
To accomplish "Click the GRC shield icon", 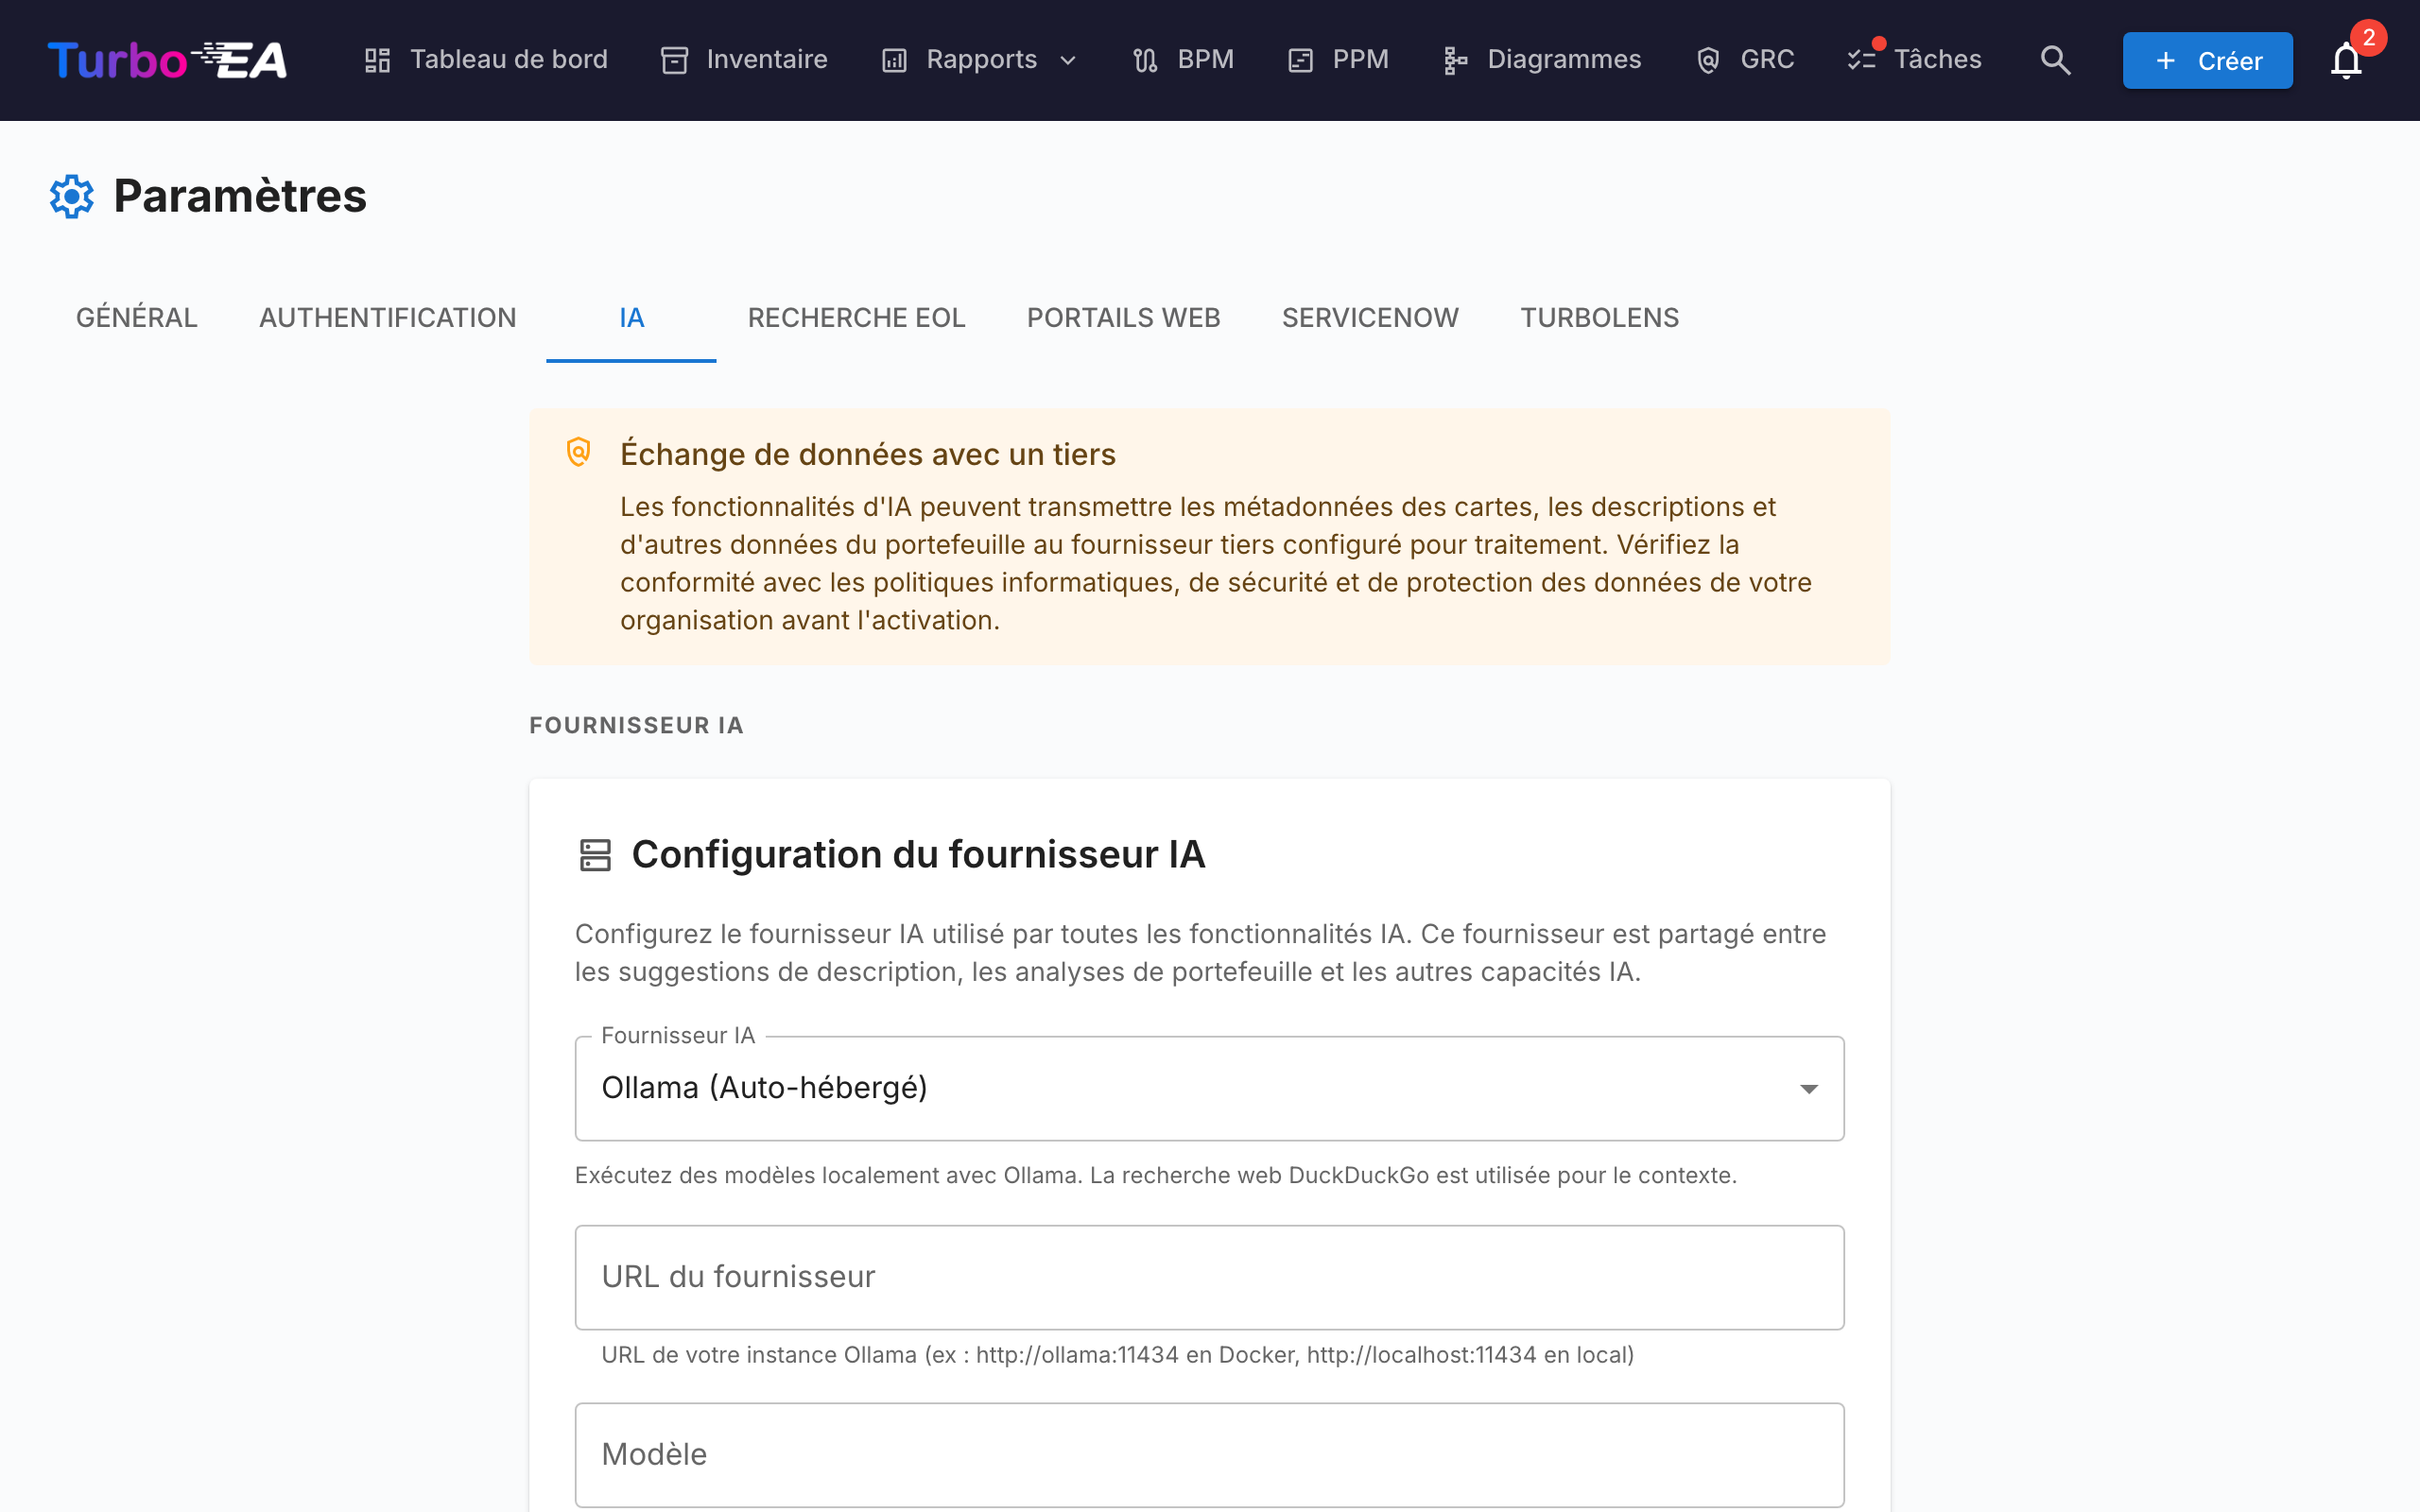I will 1708,60.
